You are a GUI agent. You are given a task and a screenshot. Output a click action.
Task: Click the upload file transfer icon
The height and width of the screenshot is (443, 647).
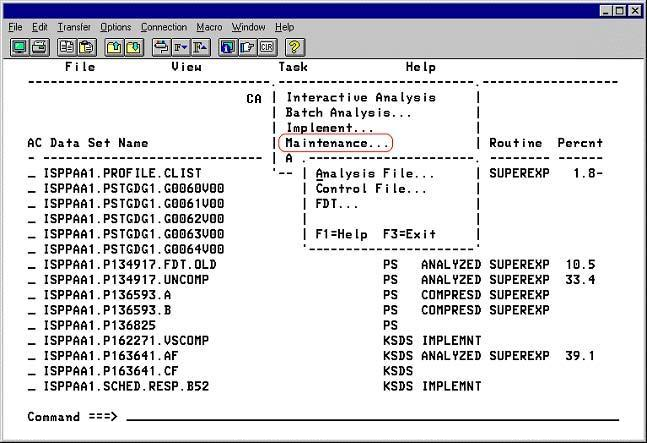click(114, 47)
